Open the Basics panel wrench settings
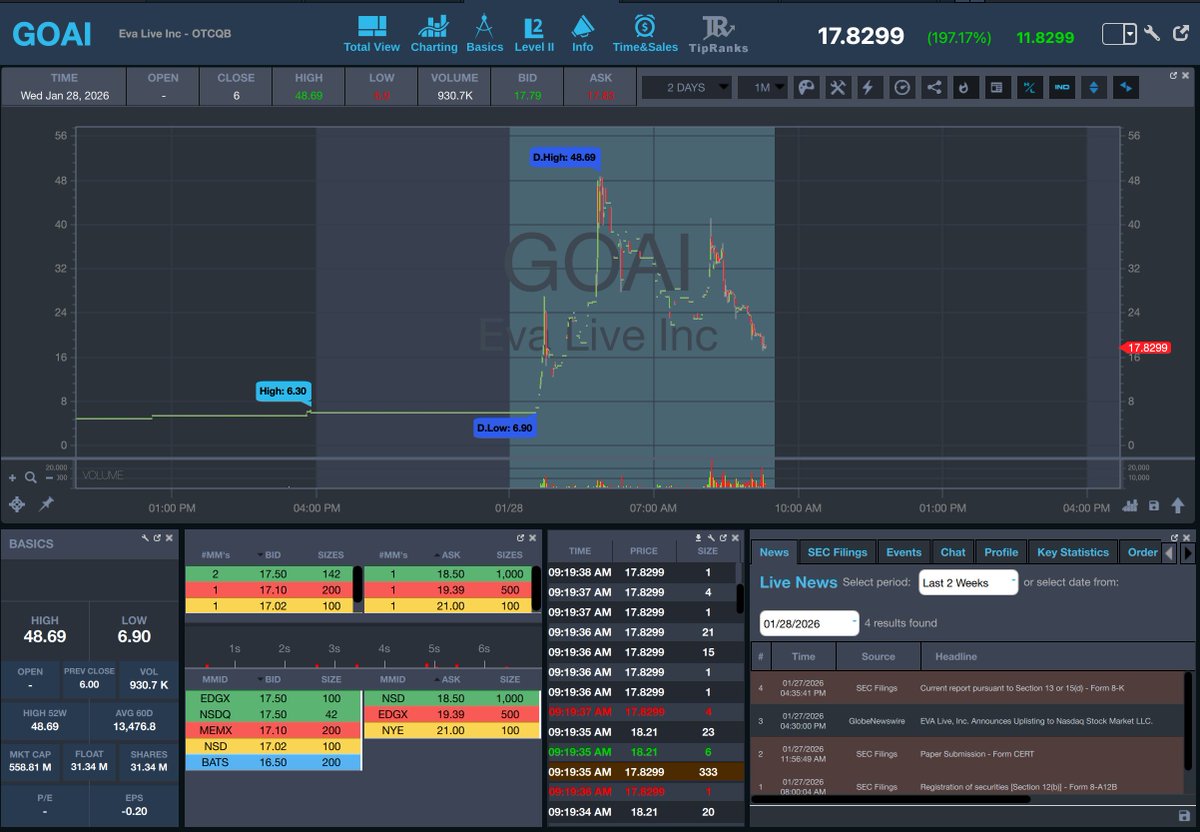1200x832 pixels. pos(146,538)
